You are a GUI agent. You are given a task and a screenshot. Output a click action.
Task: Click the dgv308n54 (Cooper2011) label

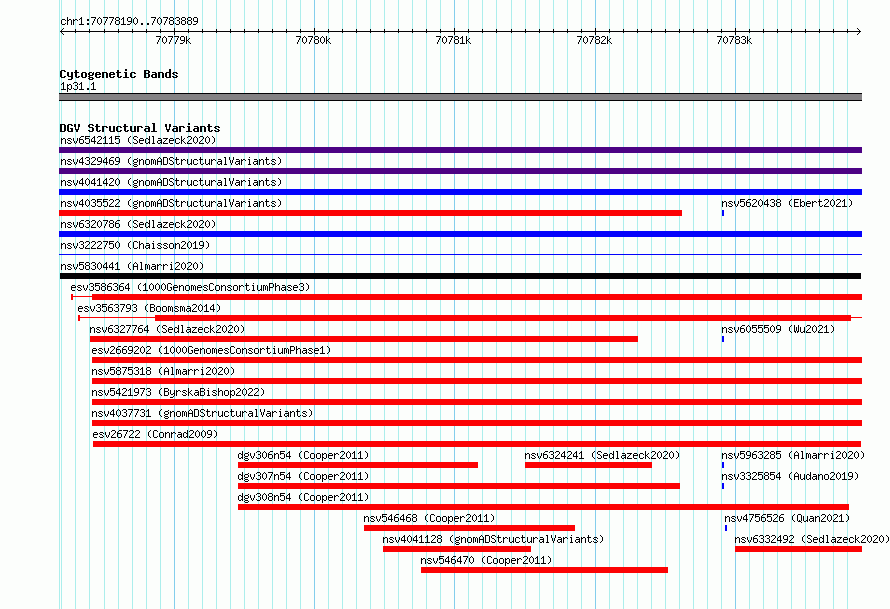click(303, 497)
